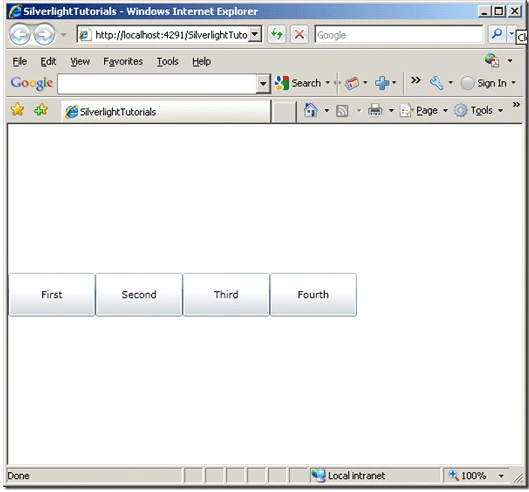The height and width of the screenshot is (492, 529).
Task: Click the Google toolbar news tag icon
Action: point(352,83)
